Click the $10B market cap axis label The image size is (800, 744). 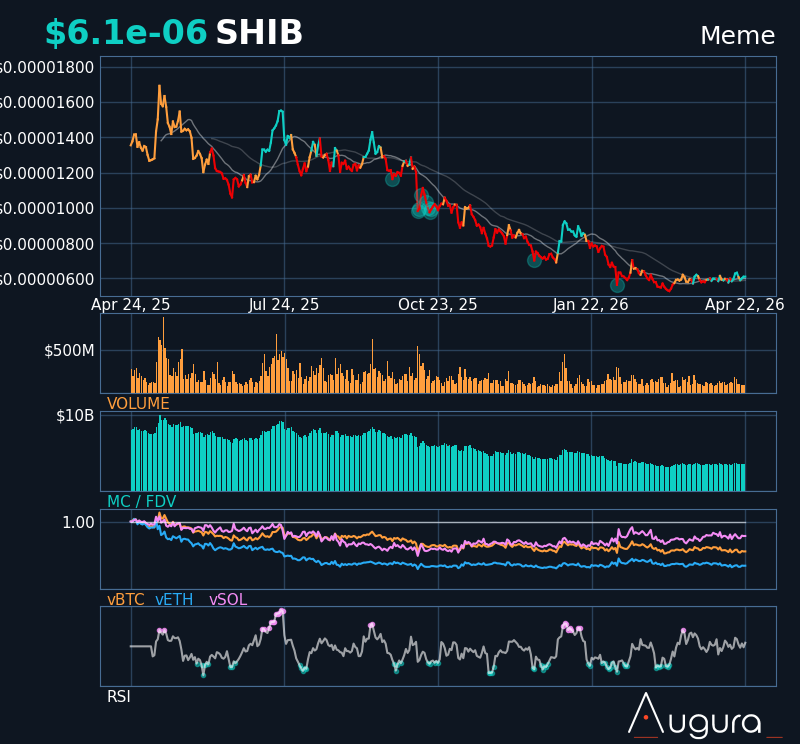75,416
